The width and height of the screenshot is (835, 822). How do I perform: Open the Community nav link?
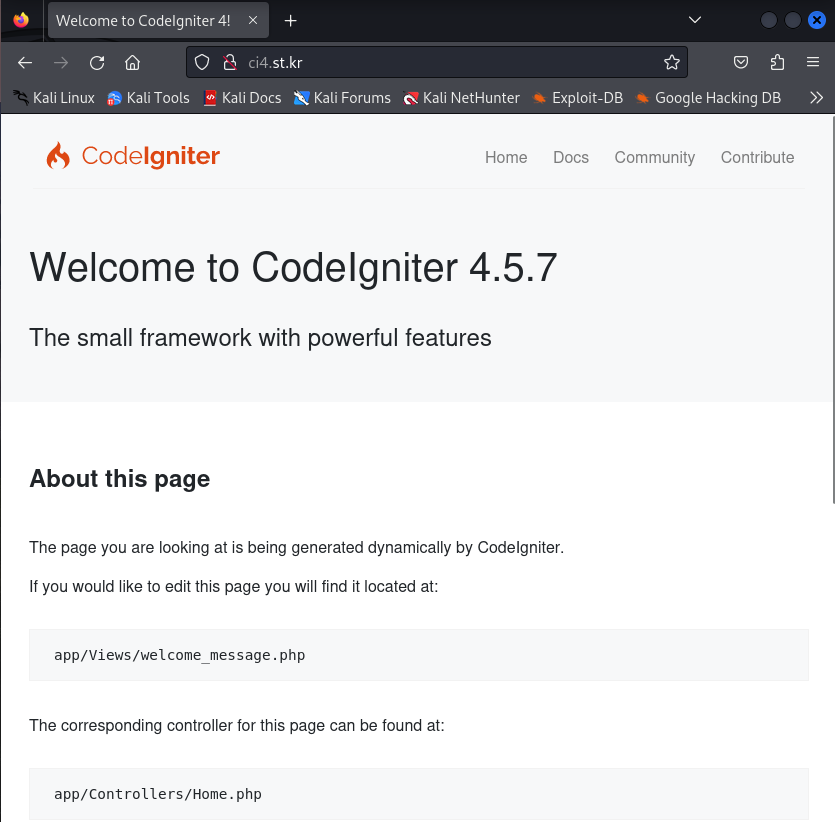pyautogui.click(x=654, y=158)
